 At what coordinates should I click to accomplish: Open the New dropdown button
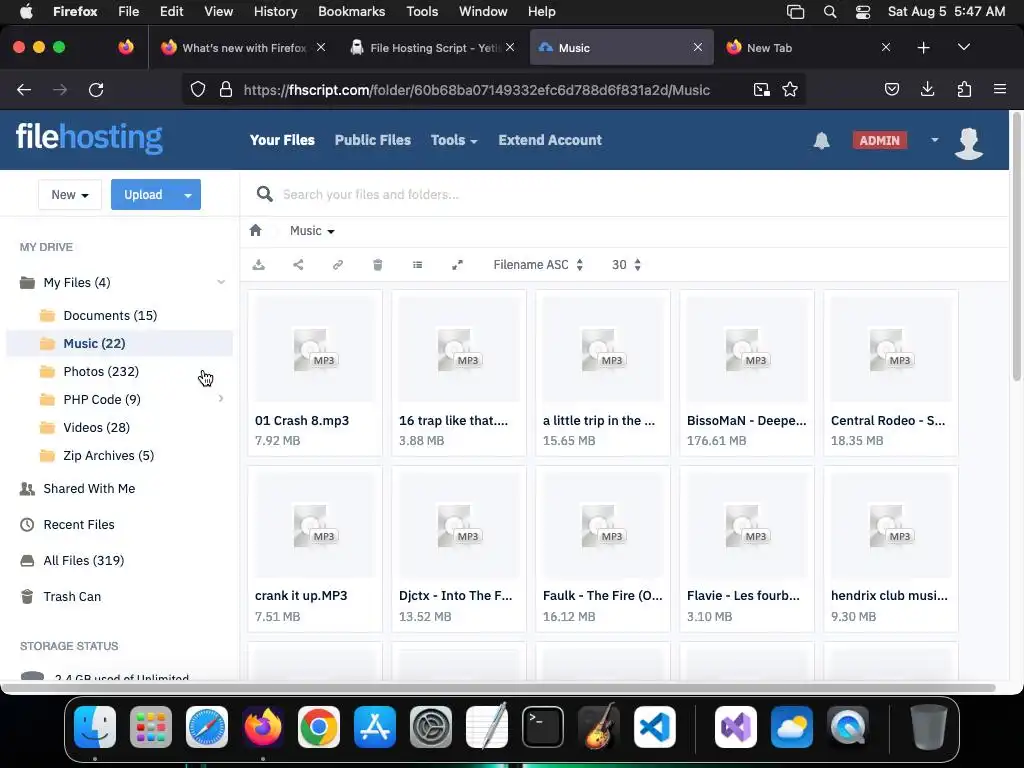click(x=70, y=195)
